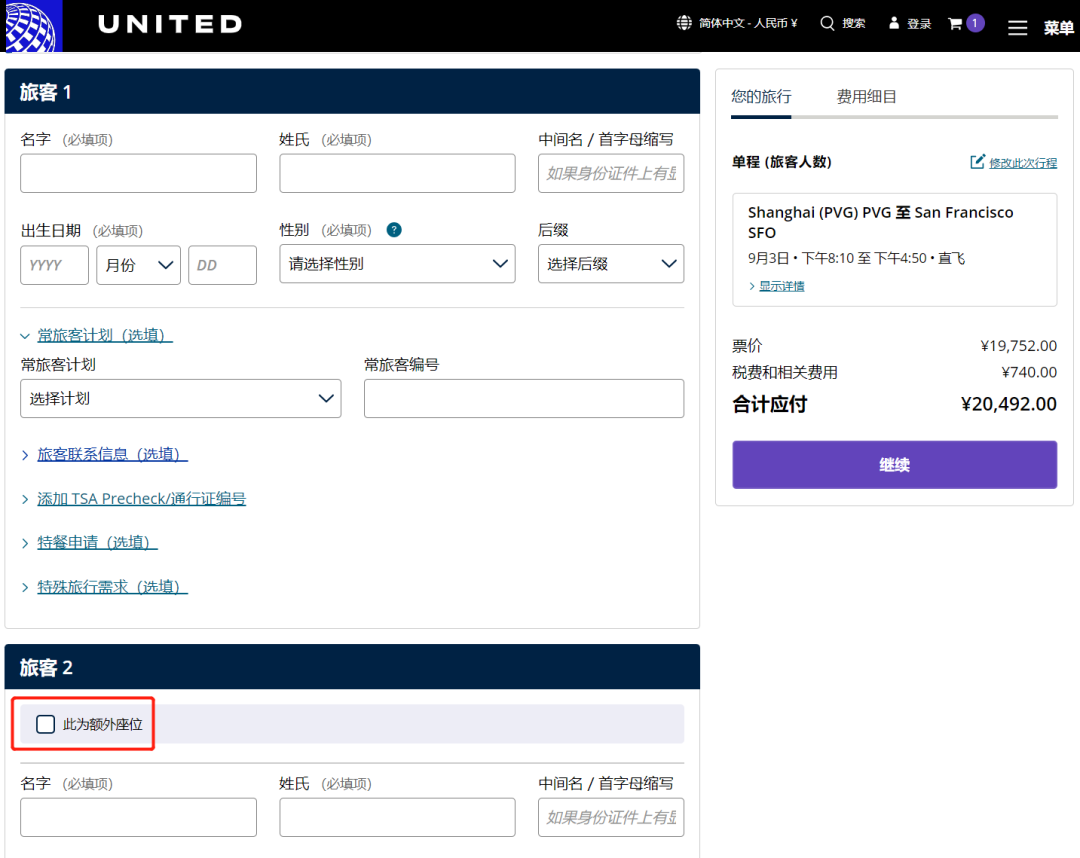
Task: Click traveler 2 middle name field
Action: click(x=611, y=817)
